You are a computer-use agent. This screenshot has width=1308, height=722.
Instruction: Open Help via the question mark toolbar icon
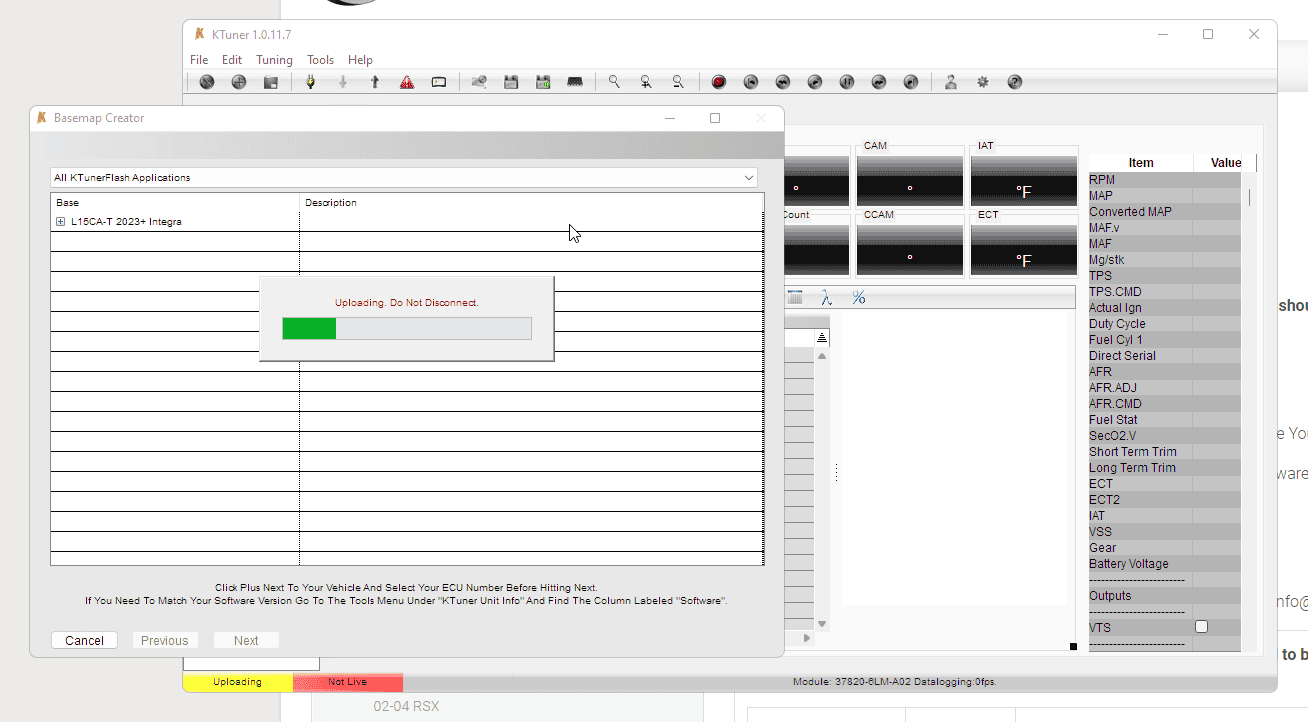1014,81
